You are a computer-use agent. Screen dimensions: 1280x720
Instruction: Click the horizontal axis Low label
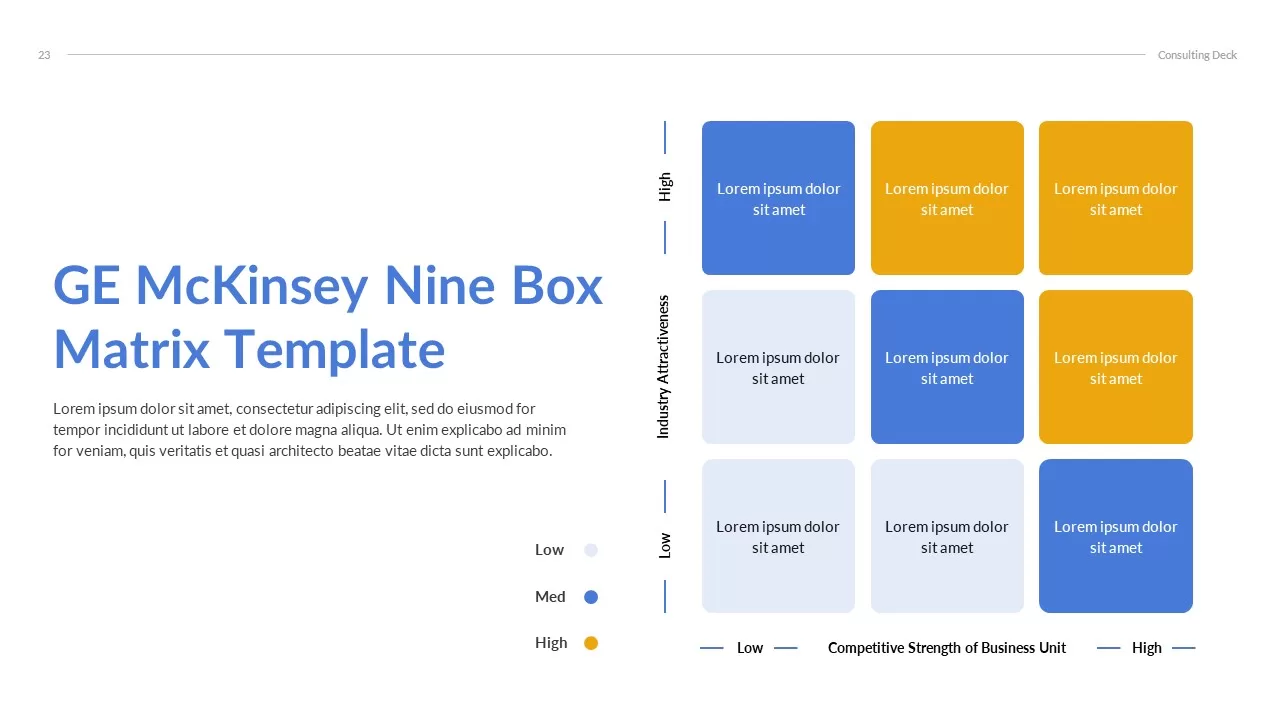click(x=750, y=648)
